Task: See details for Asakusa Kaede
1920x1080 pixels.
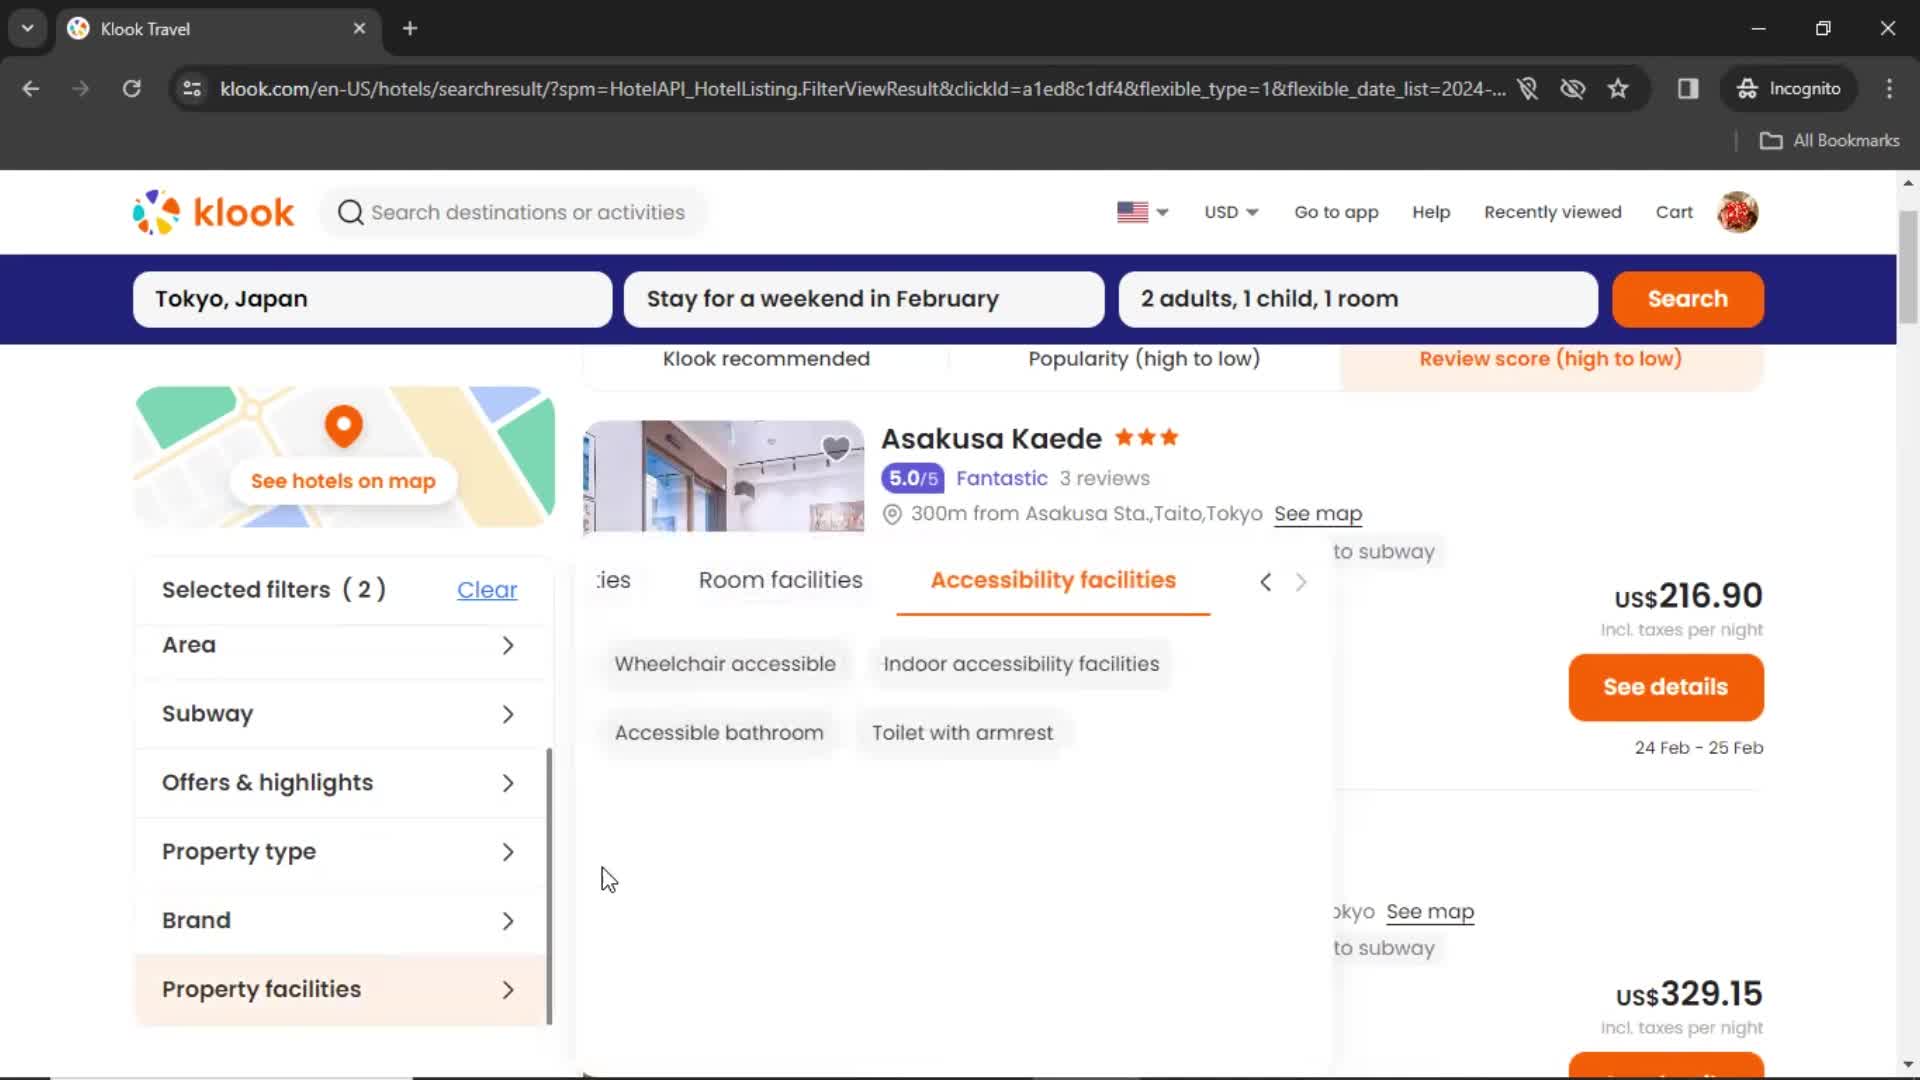Action: click(1665, 687)
